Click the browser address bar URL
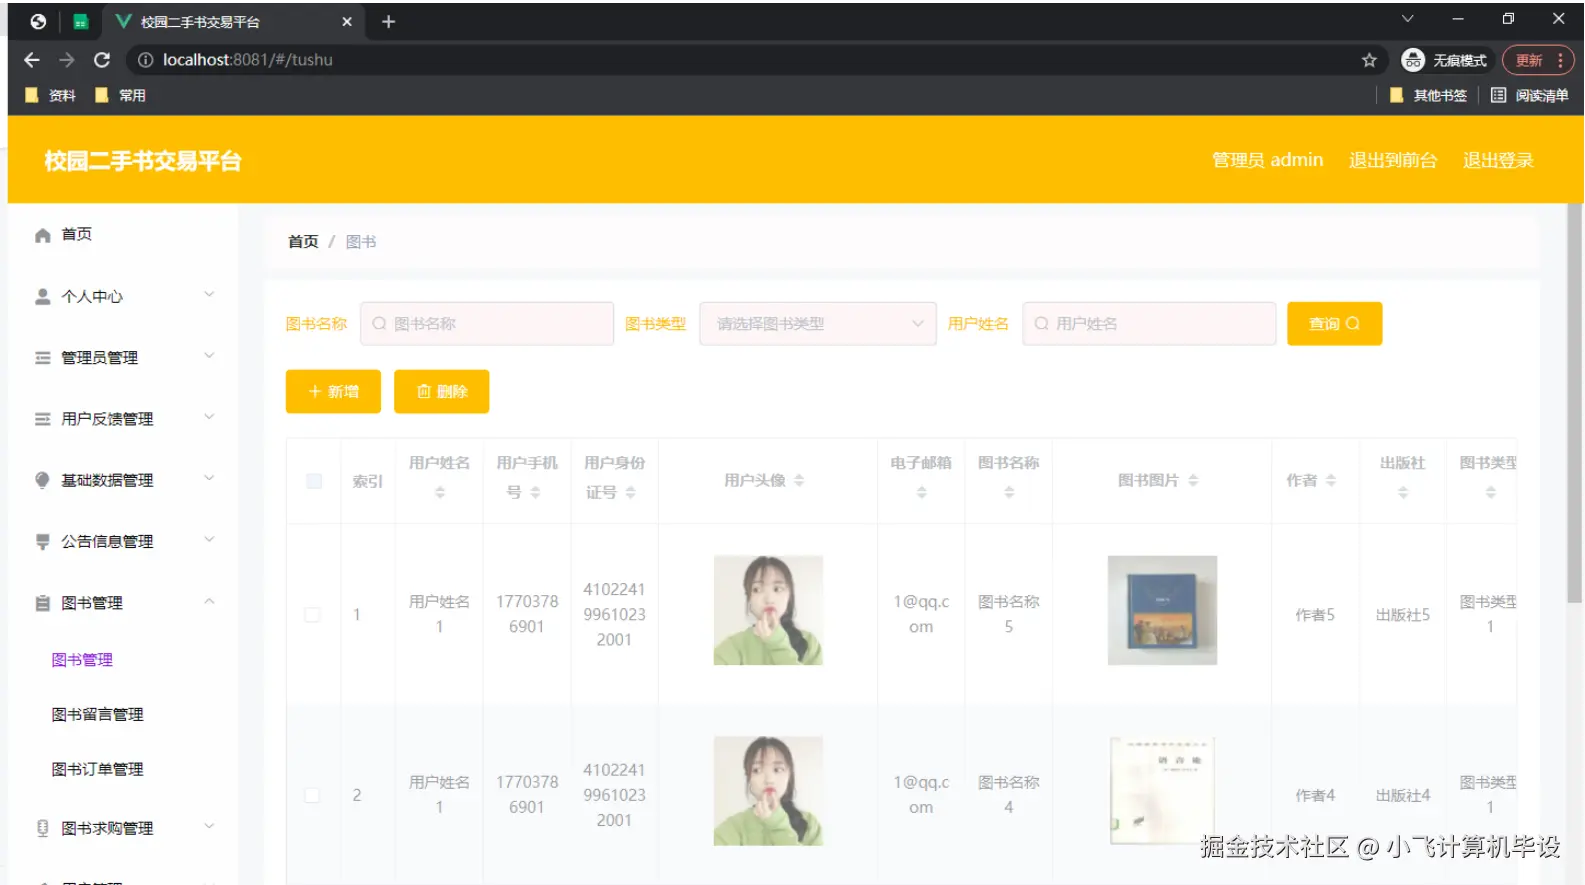 pos(248,60)
